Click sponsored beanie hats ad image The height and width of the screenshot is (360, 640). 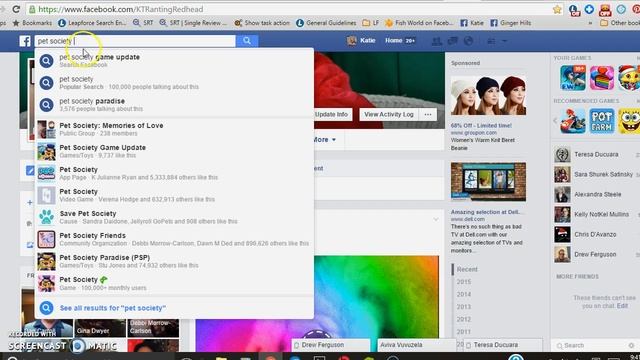click(488, 95)
